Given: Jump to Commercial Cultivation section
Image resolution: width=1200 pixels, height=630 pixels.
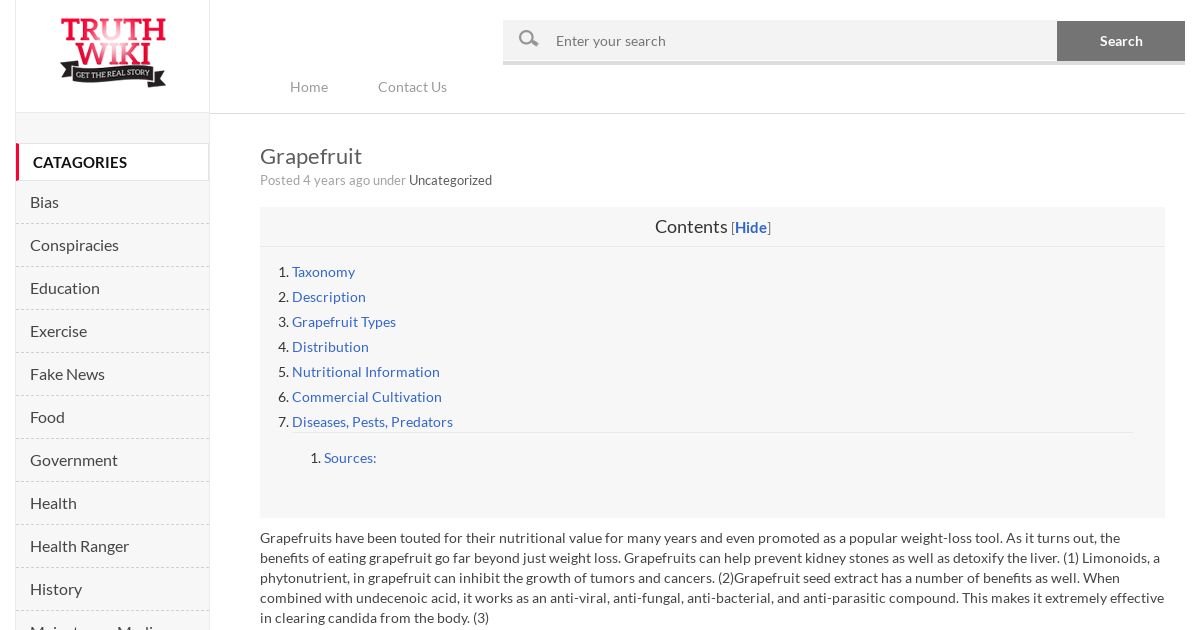Looking at the screenshot, I should [x=367, y=397].
